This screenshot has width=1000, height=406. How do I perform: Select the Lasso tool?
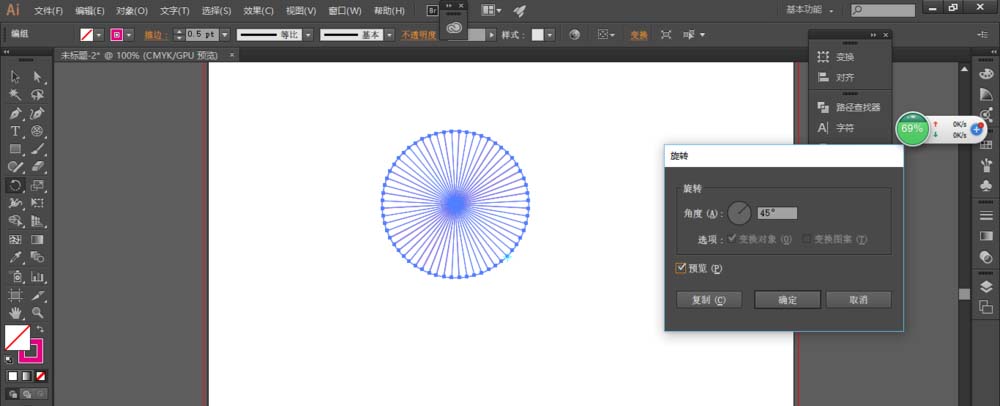pyautogui.click(x=38, y=95)
